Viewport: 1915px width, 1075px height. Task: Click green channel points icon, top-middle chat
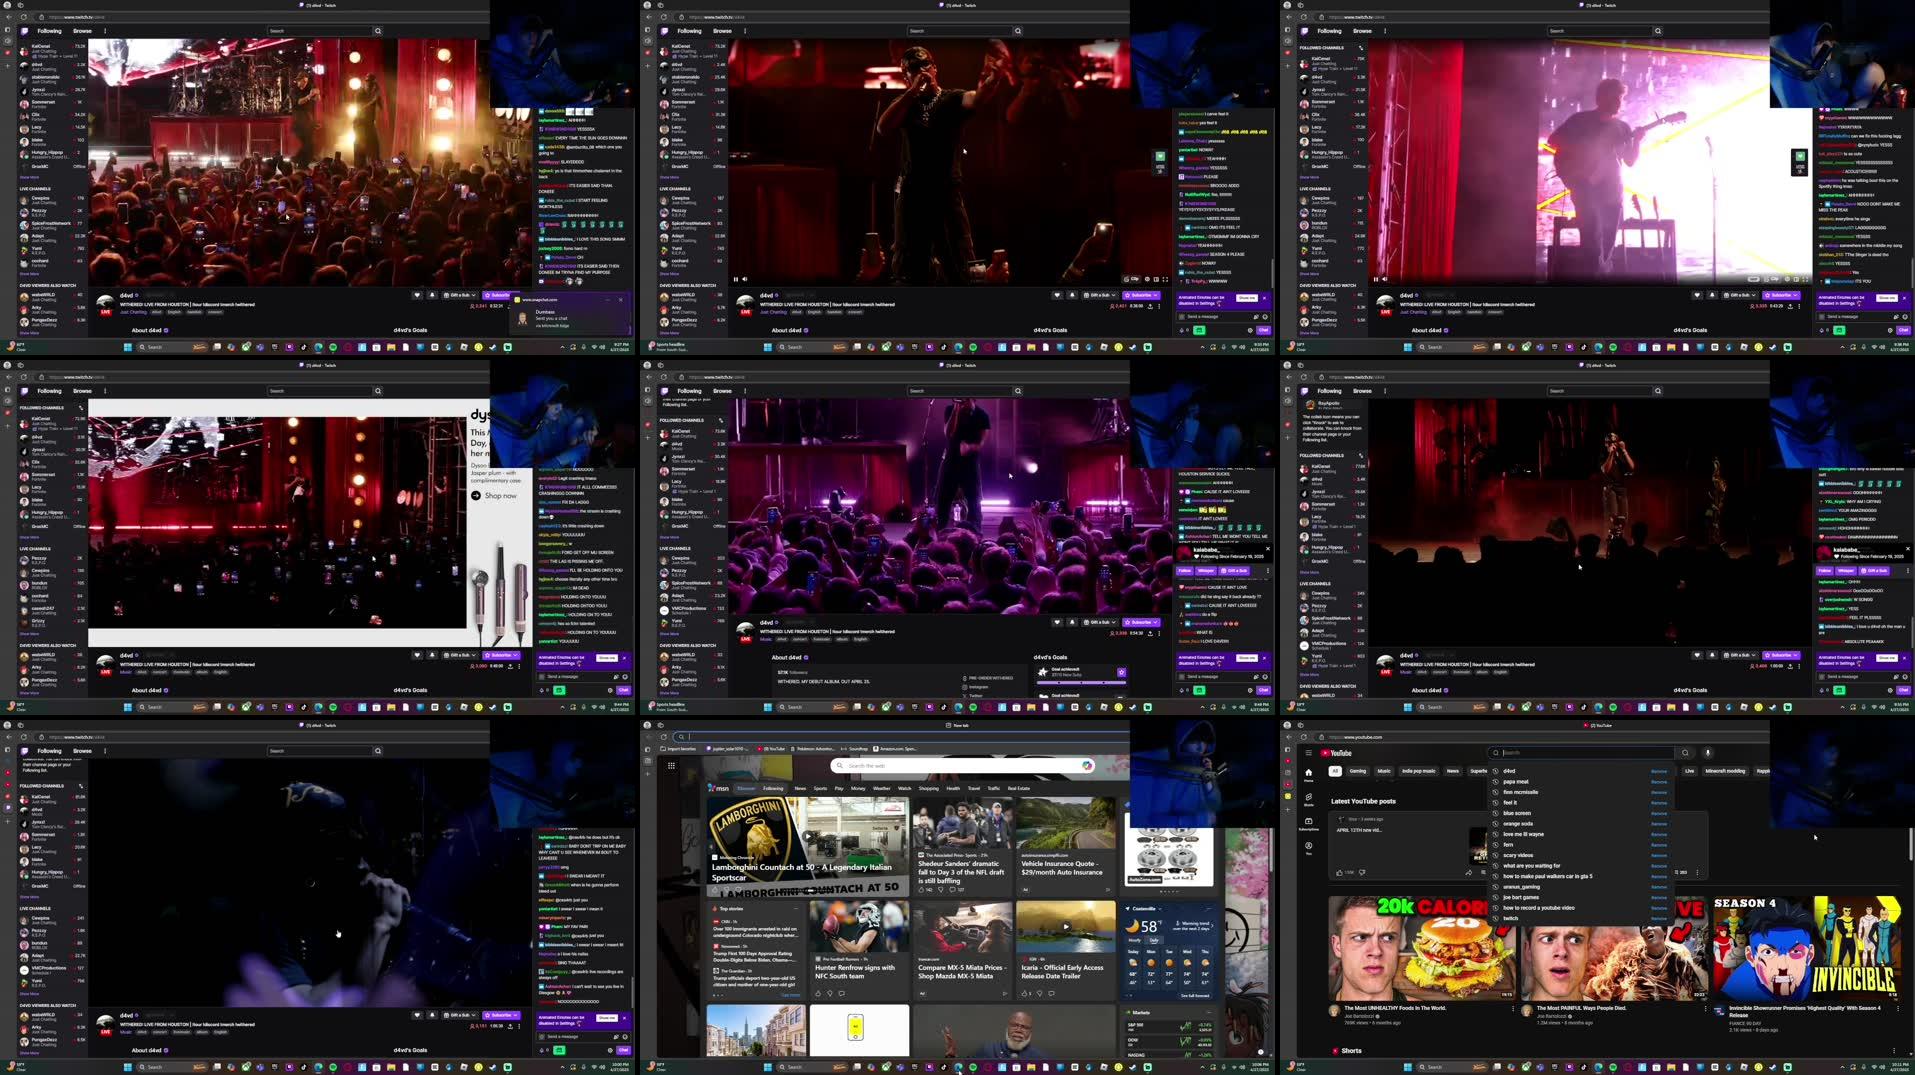(1199, 330)
